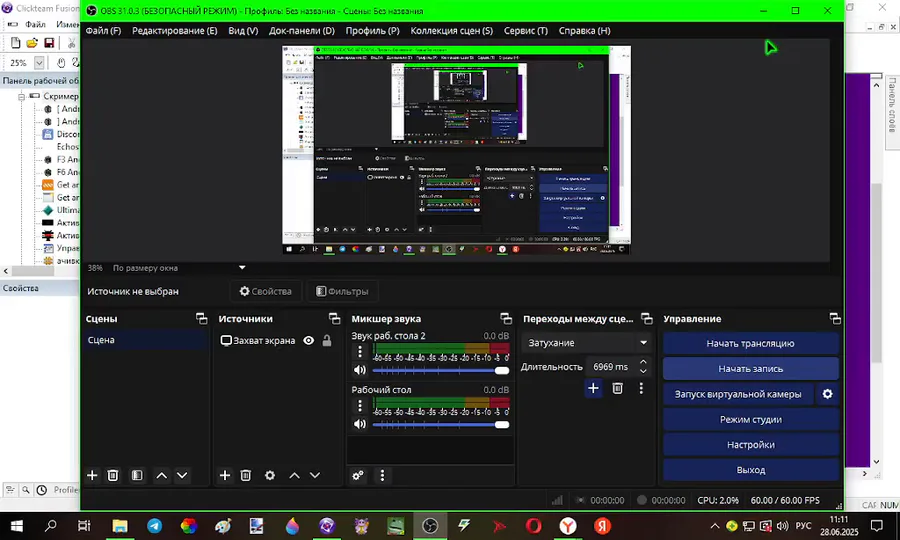The width and height of the screenshot is (900, 540).
Task: Collapse the Скример tree node in Clickteam Fusion
Action: (22, 96)
